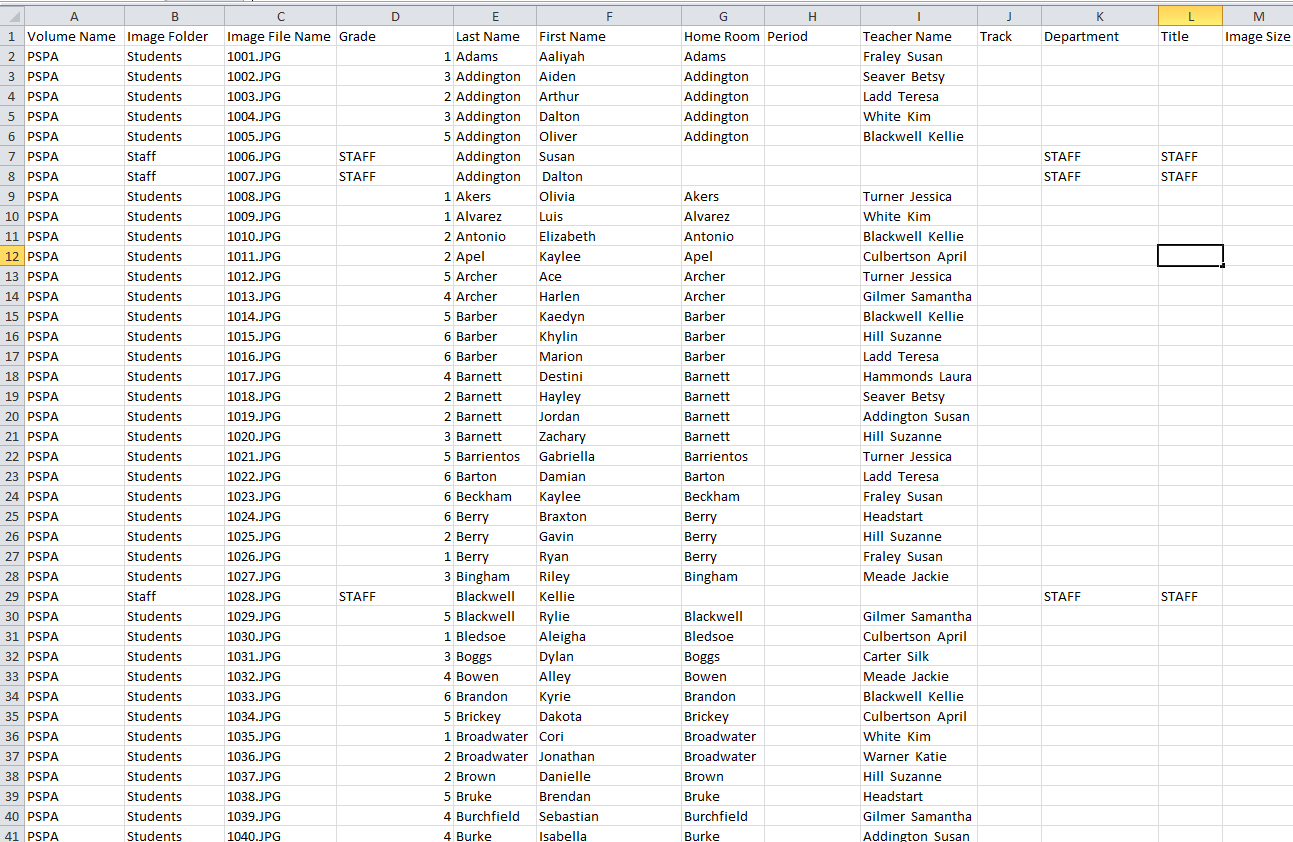Click the Home Room cell showing Barrientos

click(x=721, y=456)
